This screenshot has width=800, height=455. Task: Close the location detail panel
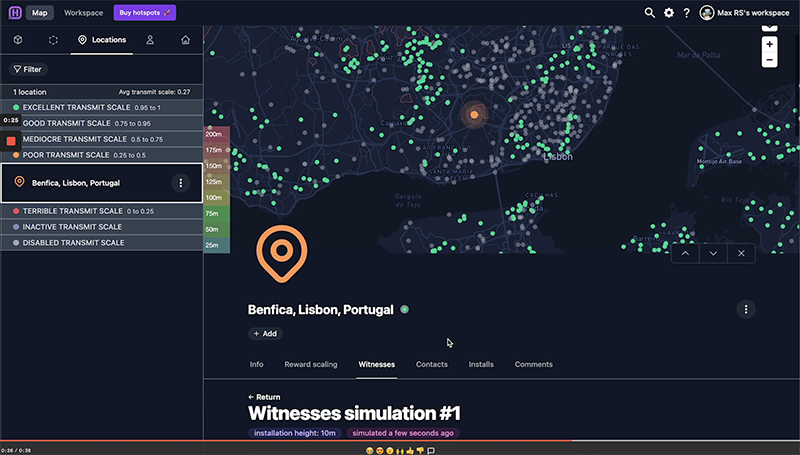tap(741, 254)
